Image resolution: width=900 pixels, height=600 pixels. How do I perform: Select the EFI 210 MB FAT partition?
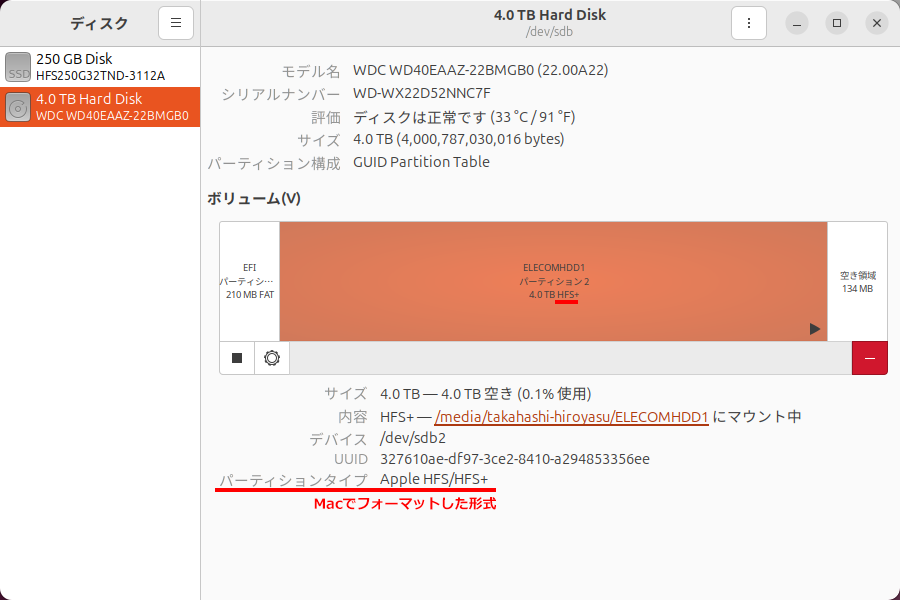click(x=249, y=282)
